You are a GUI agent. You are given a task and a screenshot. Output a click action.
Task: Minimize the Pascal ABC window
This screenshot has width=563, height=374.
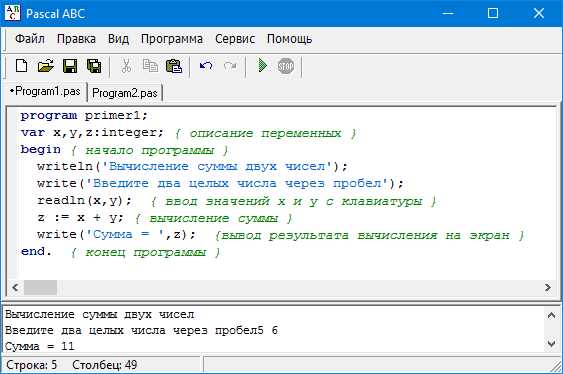click(448, 13)
